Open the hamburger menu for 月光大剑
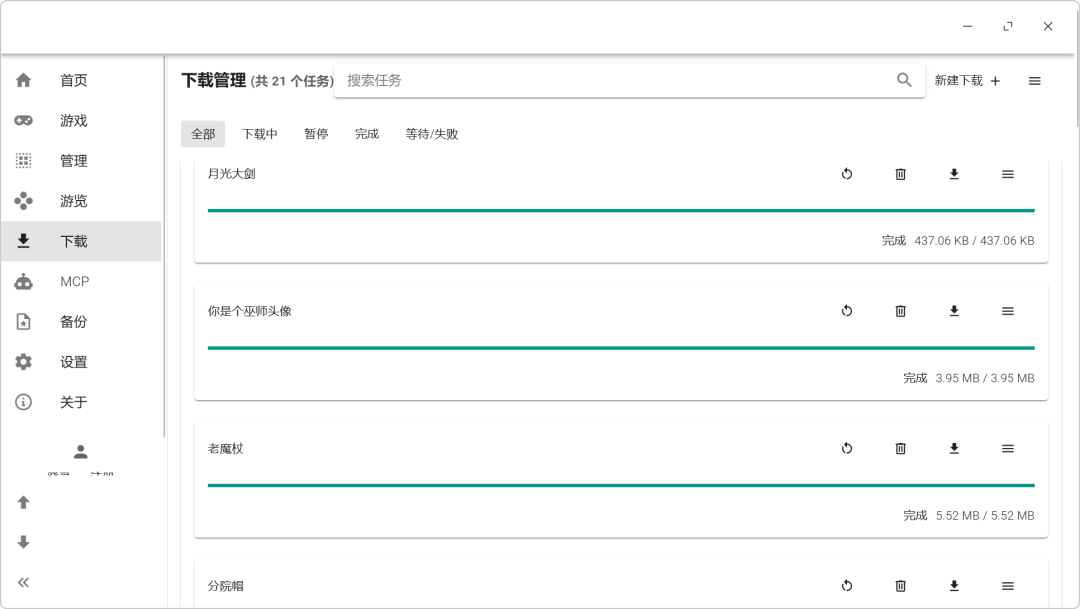 pos(1008,174)
